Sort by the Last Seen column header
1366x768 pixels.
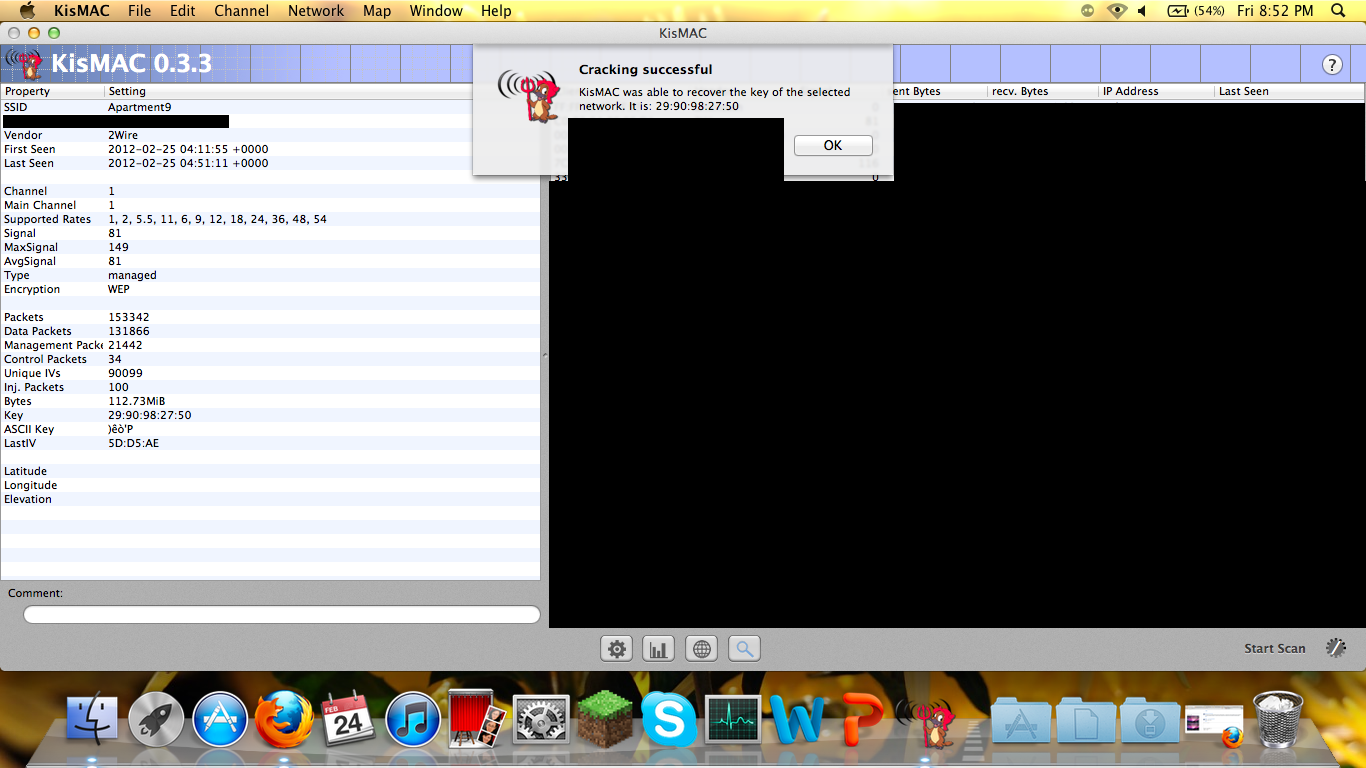1289,91
